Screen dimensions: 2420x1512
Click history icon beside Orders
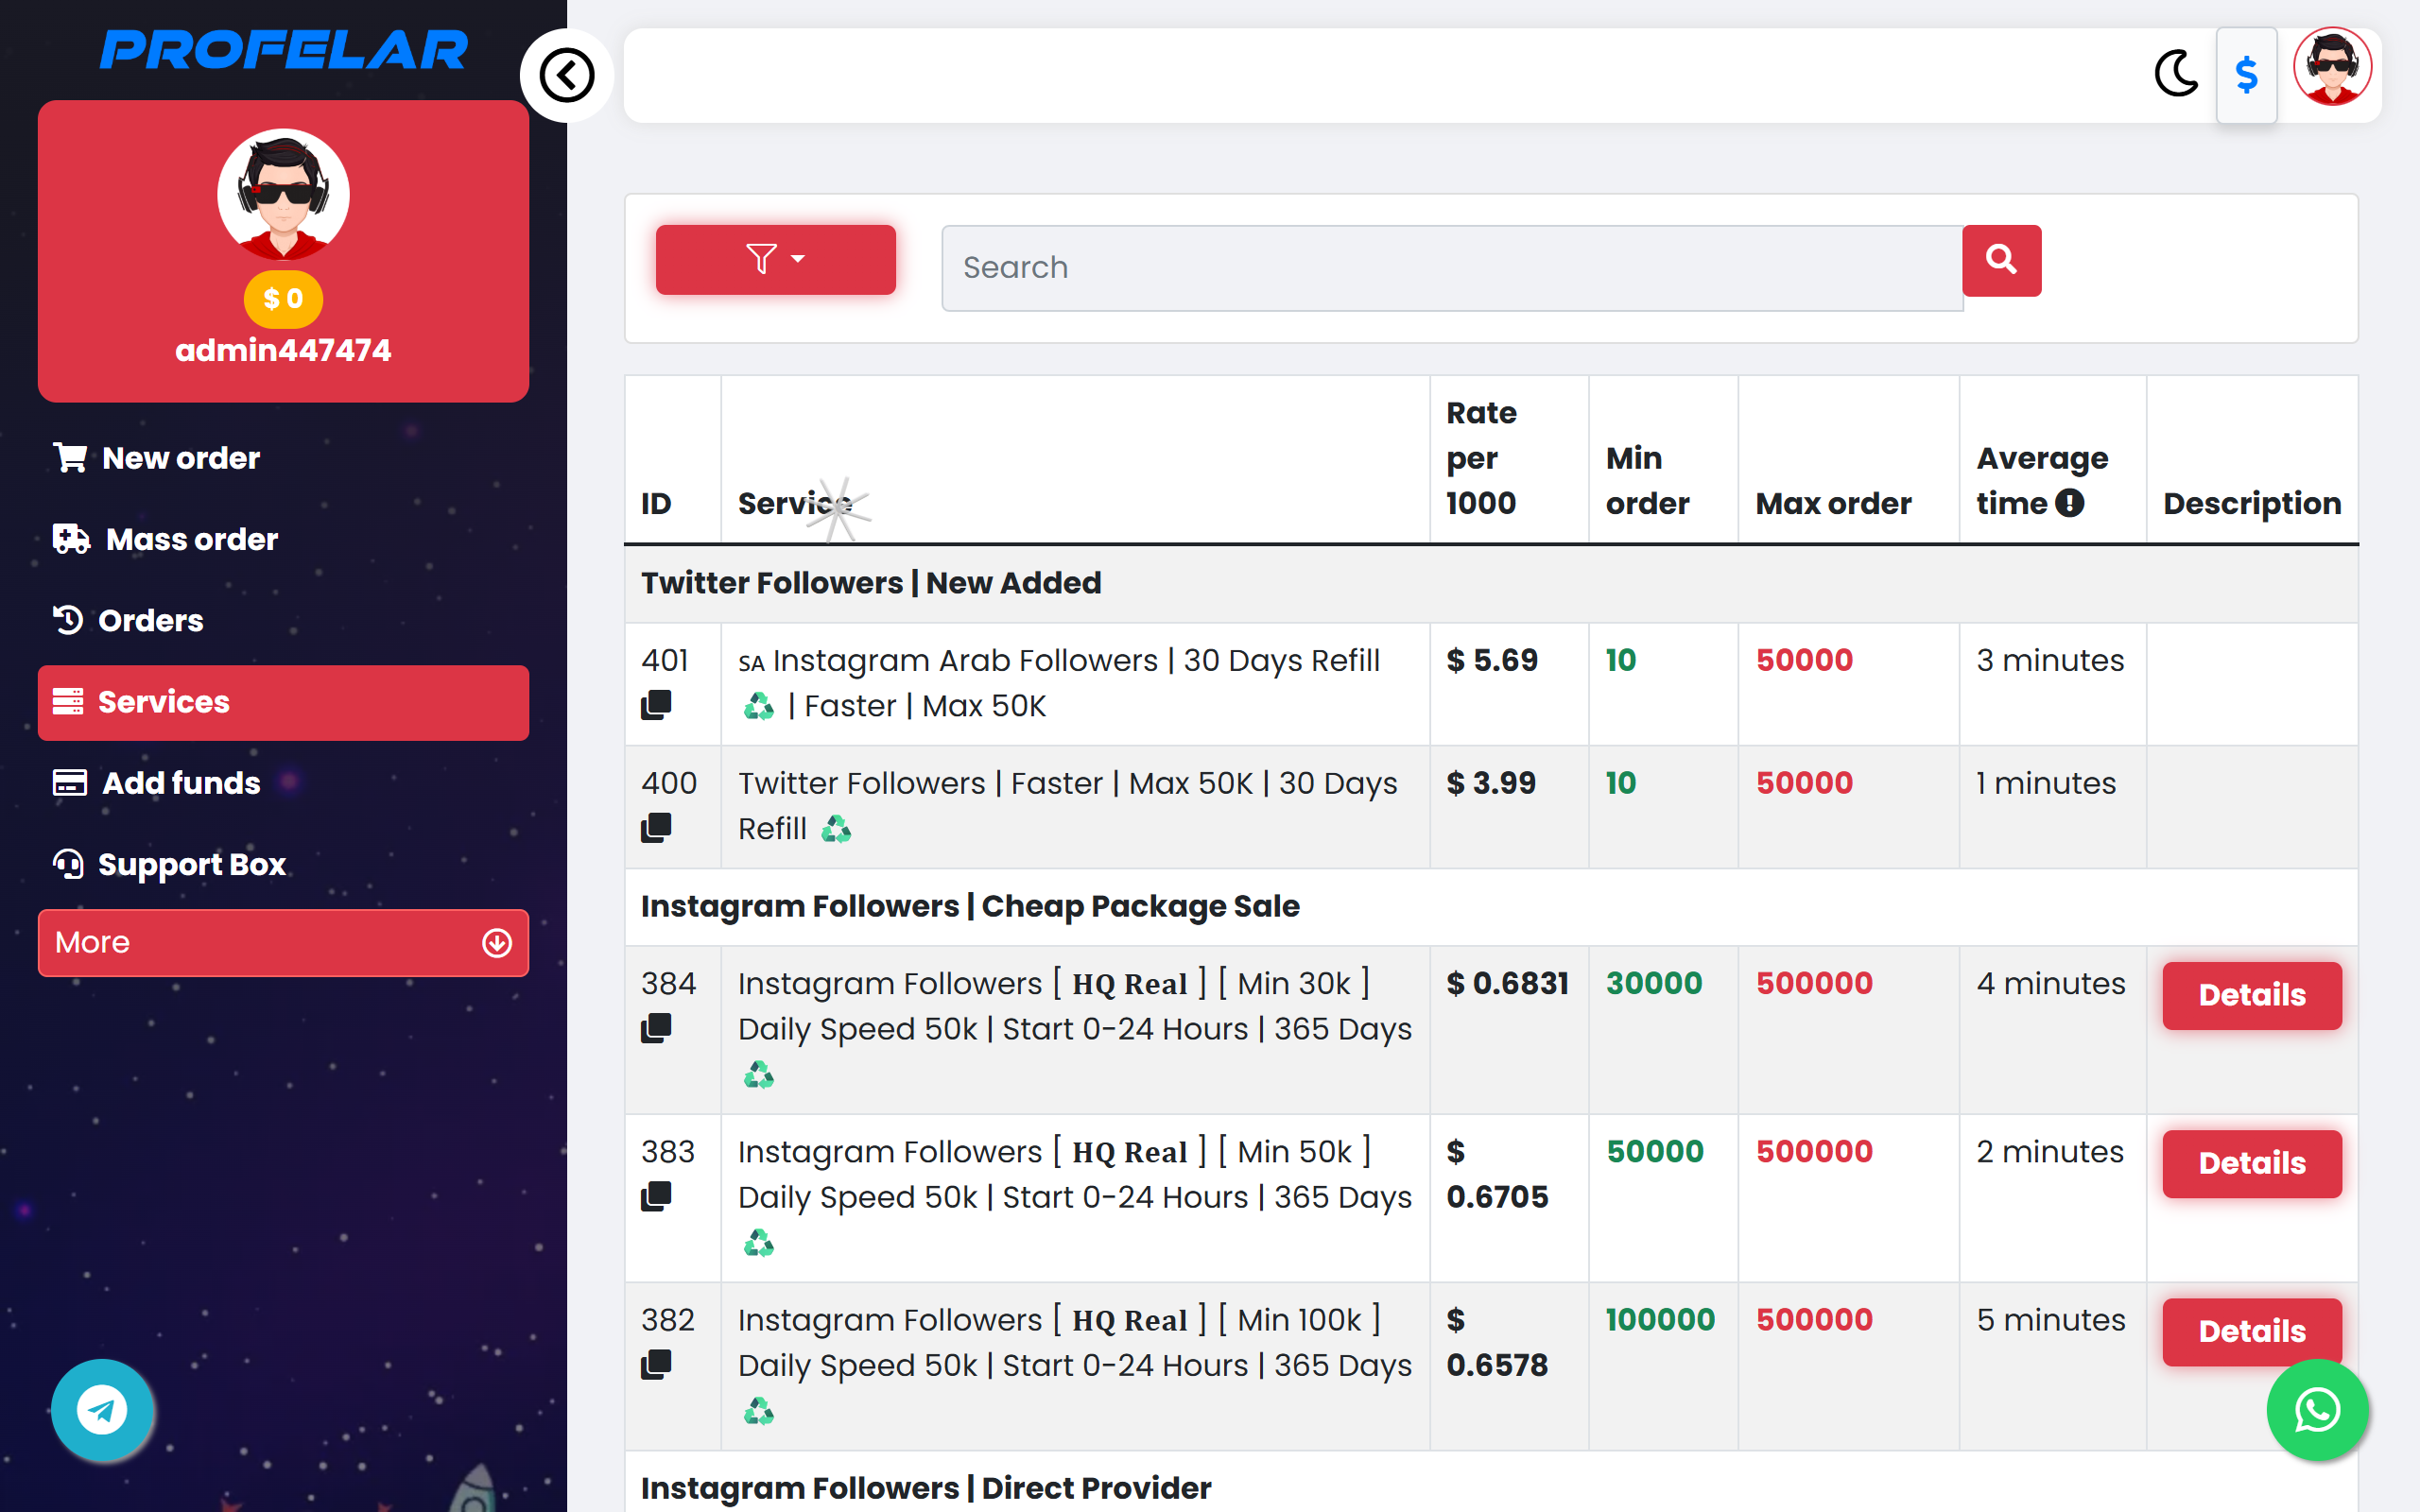68,620
